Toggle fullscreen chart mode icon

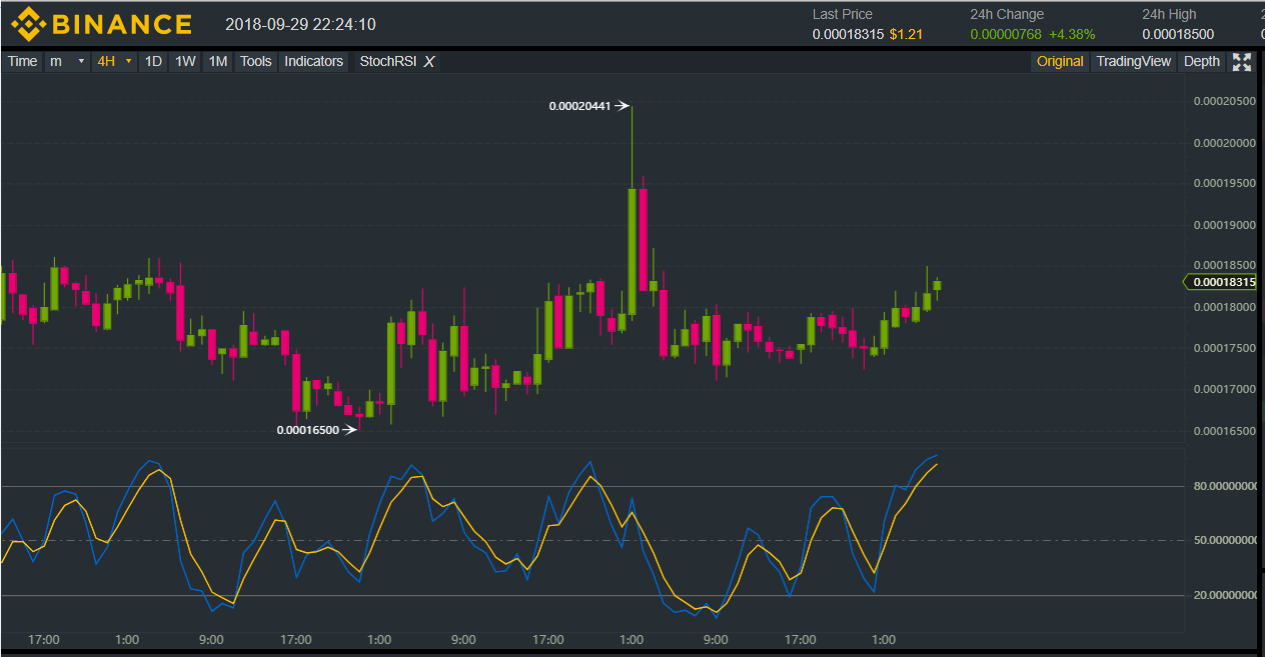click(x=1241, y=62)
